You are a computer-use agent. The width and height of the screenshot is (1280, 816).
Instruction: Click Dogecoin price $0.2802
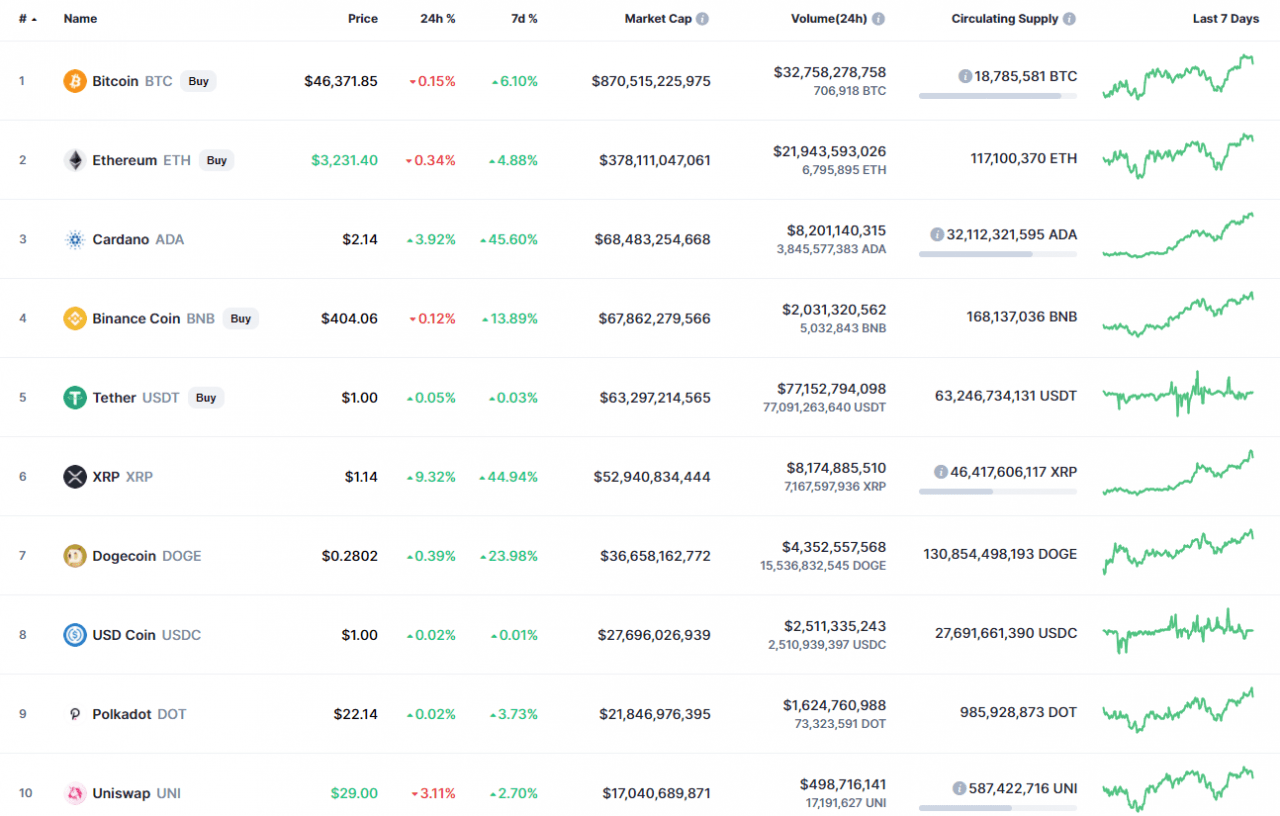pos(349,555)
